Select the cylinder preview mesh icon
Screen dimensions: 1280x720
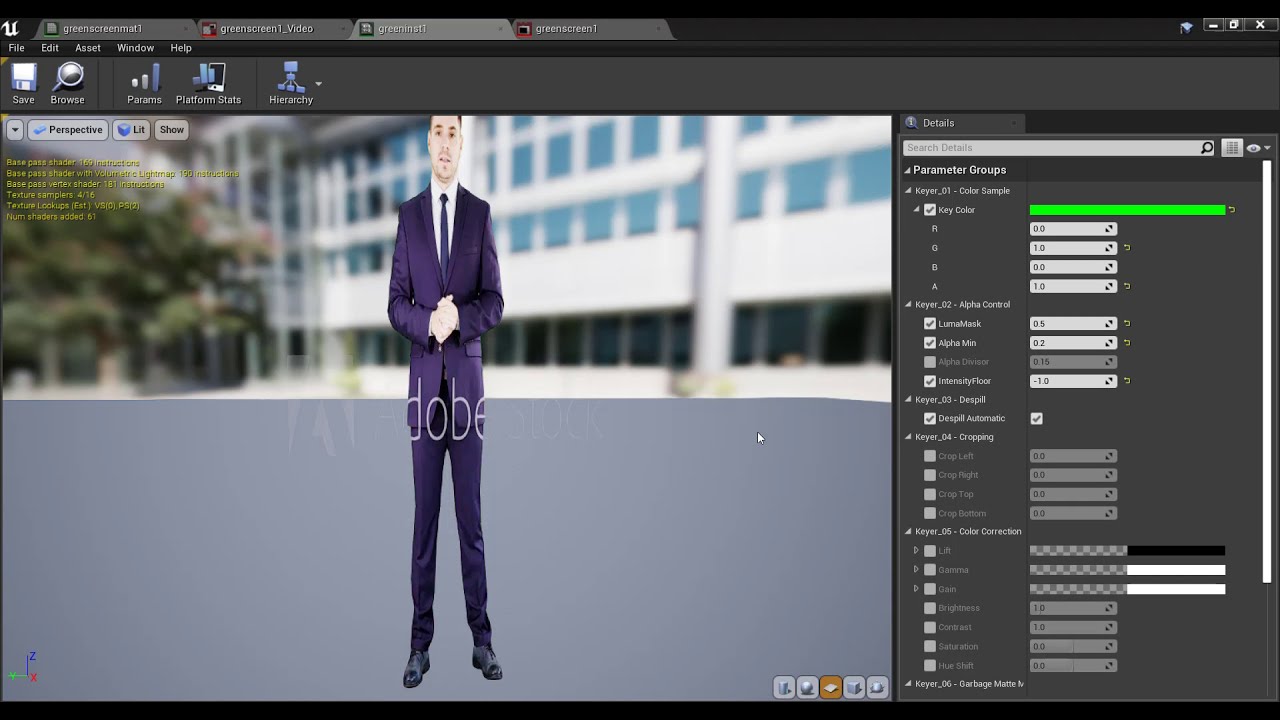coord(785,687)
